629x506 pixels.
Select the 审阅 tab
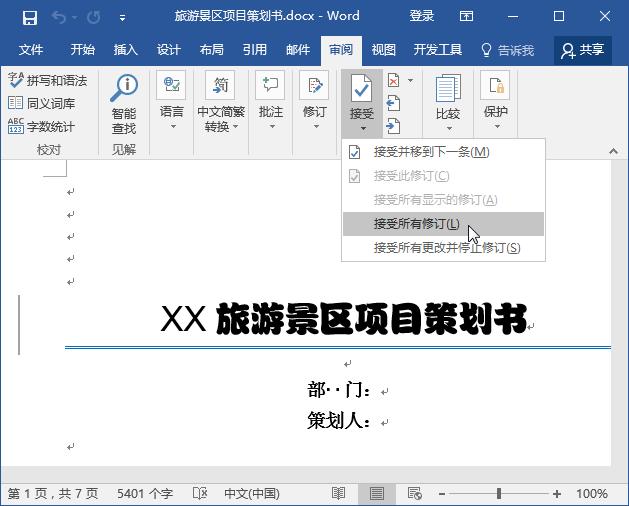pos(341,50)
